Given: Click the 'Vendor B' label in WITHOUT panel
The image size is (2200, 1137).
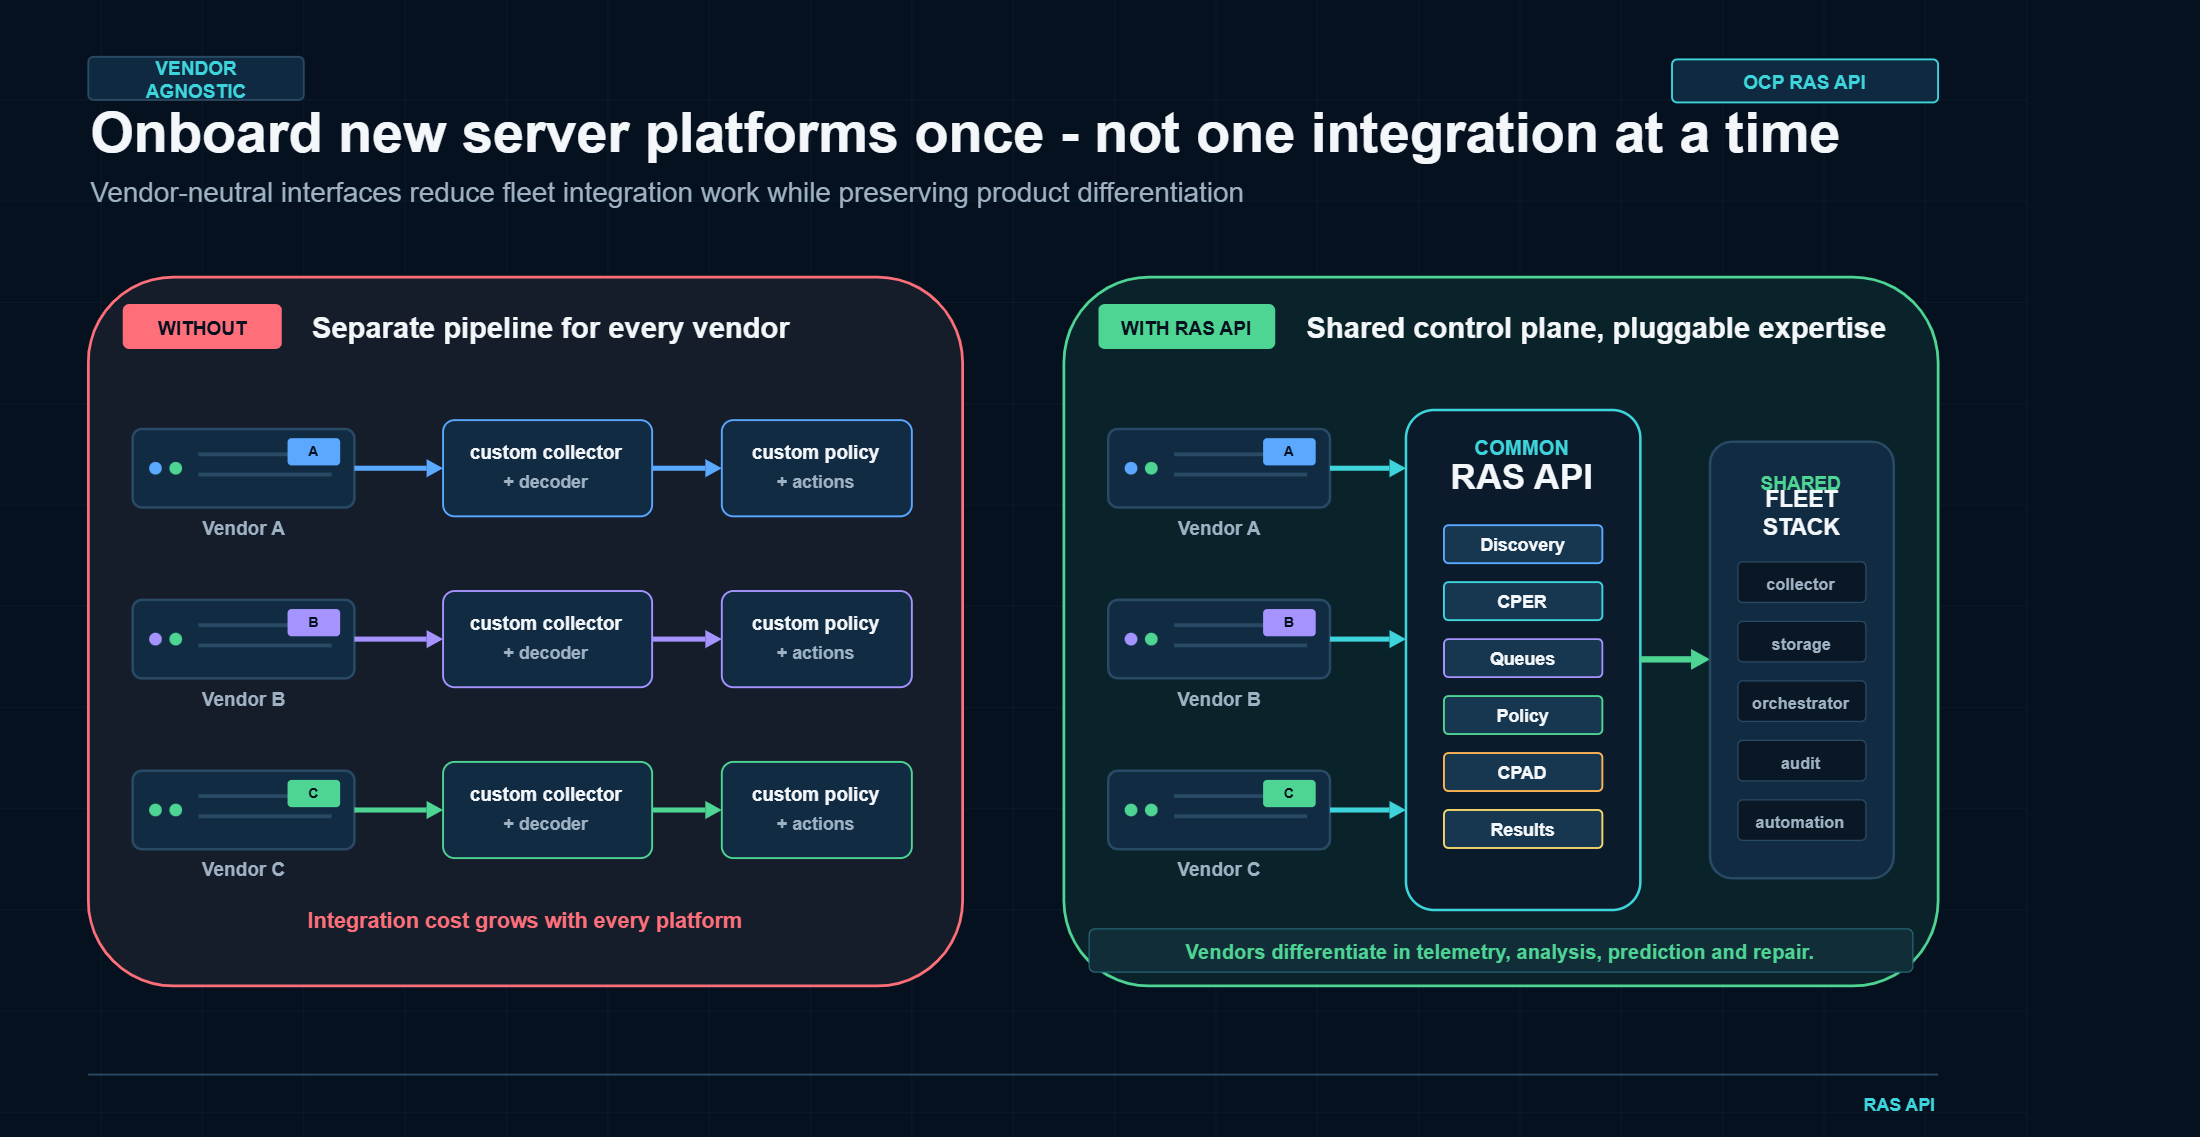Looking at the screenshot, I should point(243,699).
